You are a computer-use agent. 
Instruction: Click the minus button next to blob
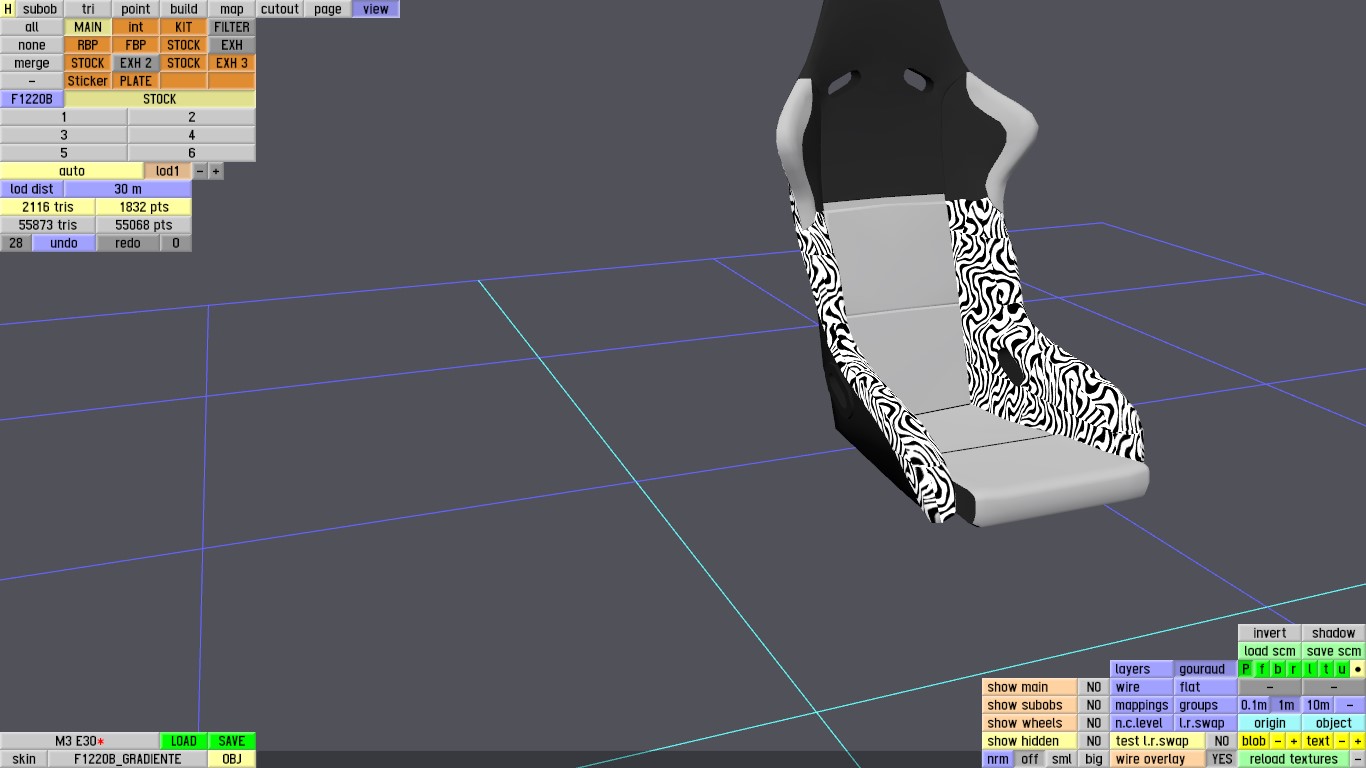[1278, 741]
